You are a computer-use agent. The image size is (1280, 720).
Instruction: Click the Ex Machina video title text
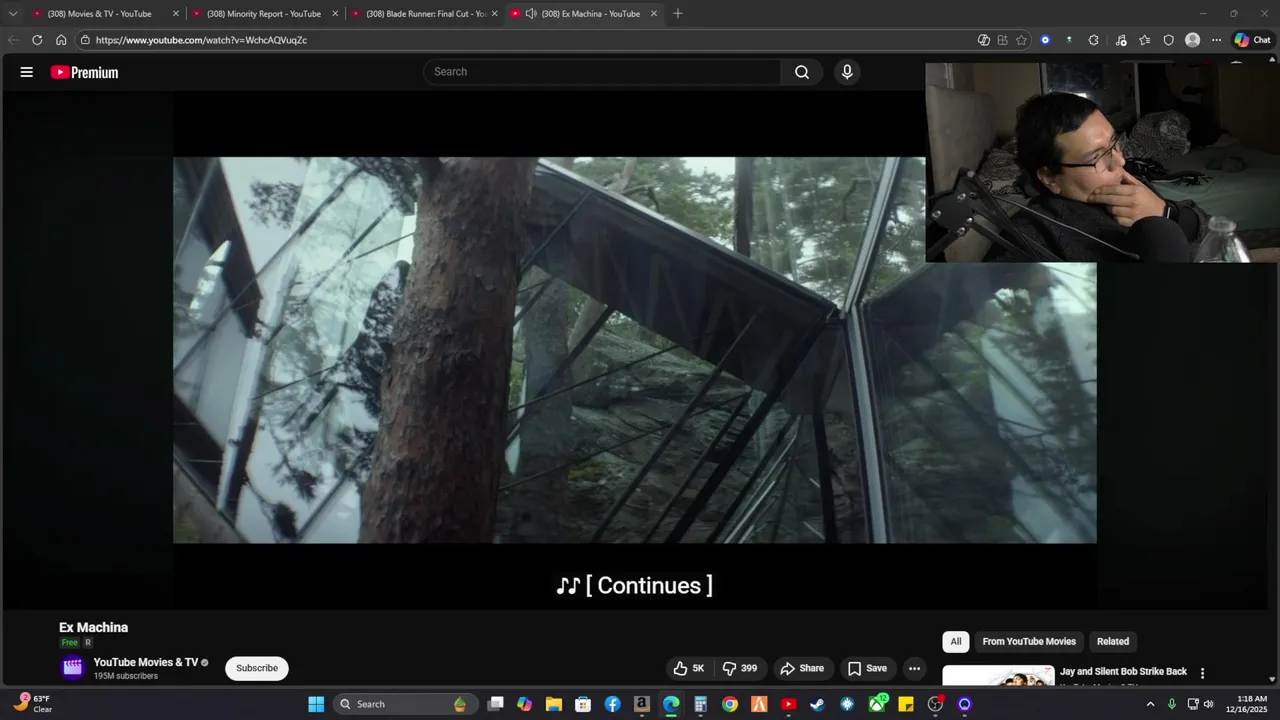94,628
